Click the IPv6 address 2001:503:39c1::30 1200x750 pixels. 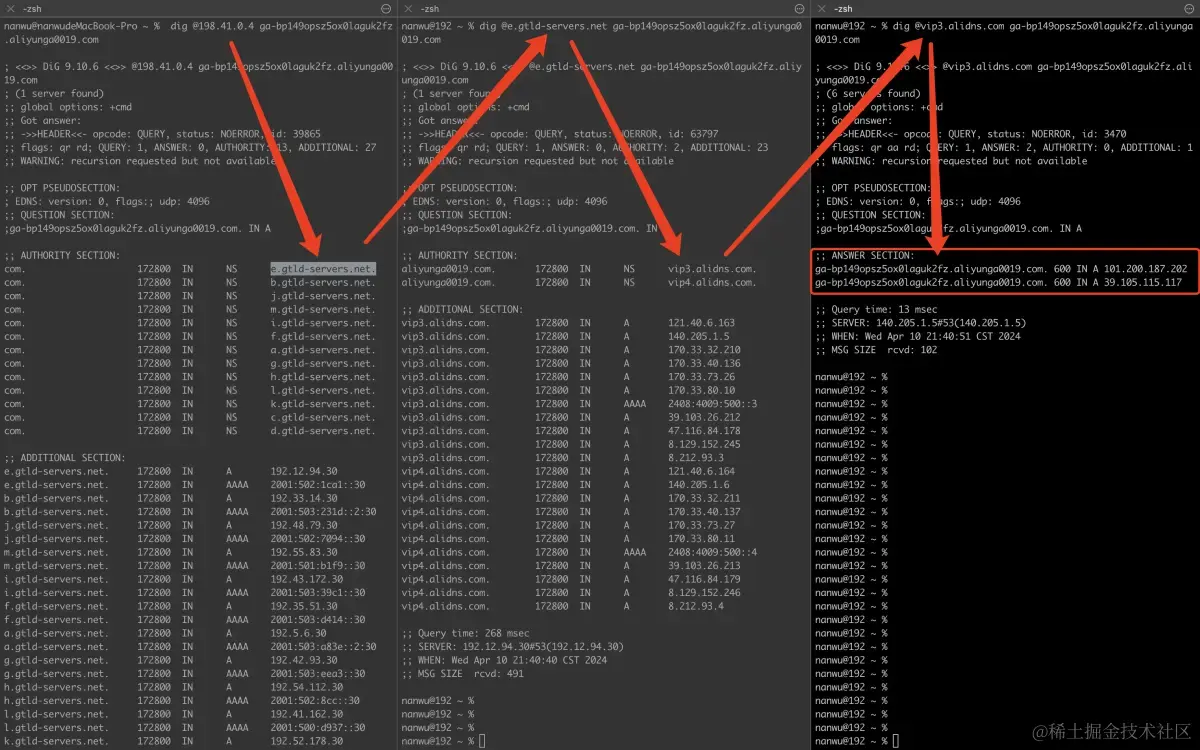point(320,592)
